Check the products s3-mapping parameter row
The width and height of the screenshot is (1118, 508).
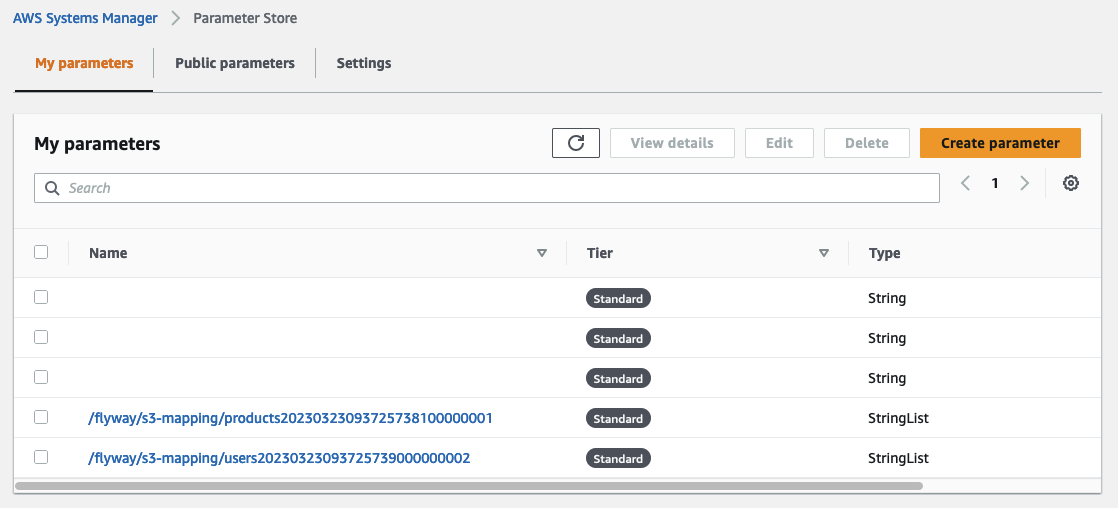pyautogui.click(x=41, y=417)
